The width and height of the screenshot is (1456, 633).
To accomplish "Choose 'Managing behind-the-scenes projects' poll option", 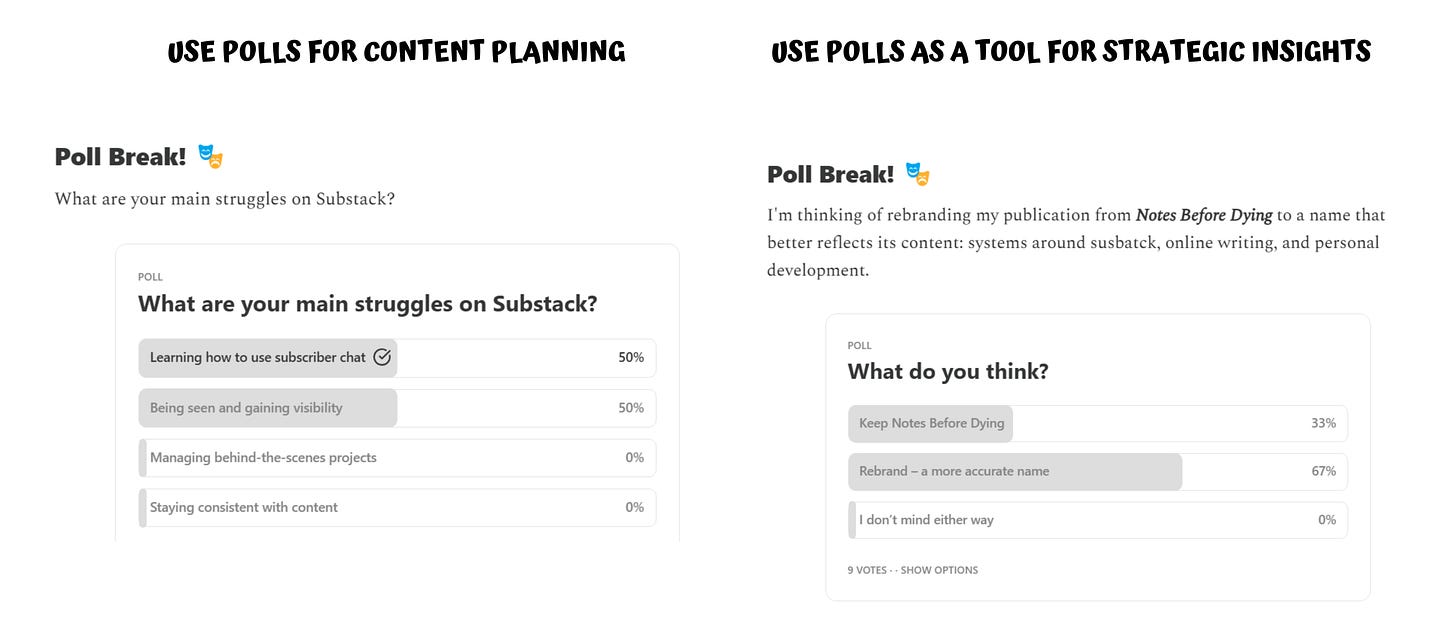I will pyautogui.click(x=397, y=458).
